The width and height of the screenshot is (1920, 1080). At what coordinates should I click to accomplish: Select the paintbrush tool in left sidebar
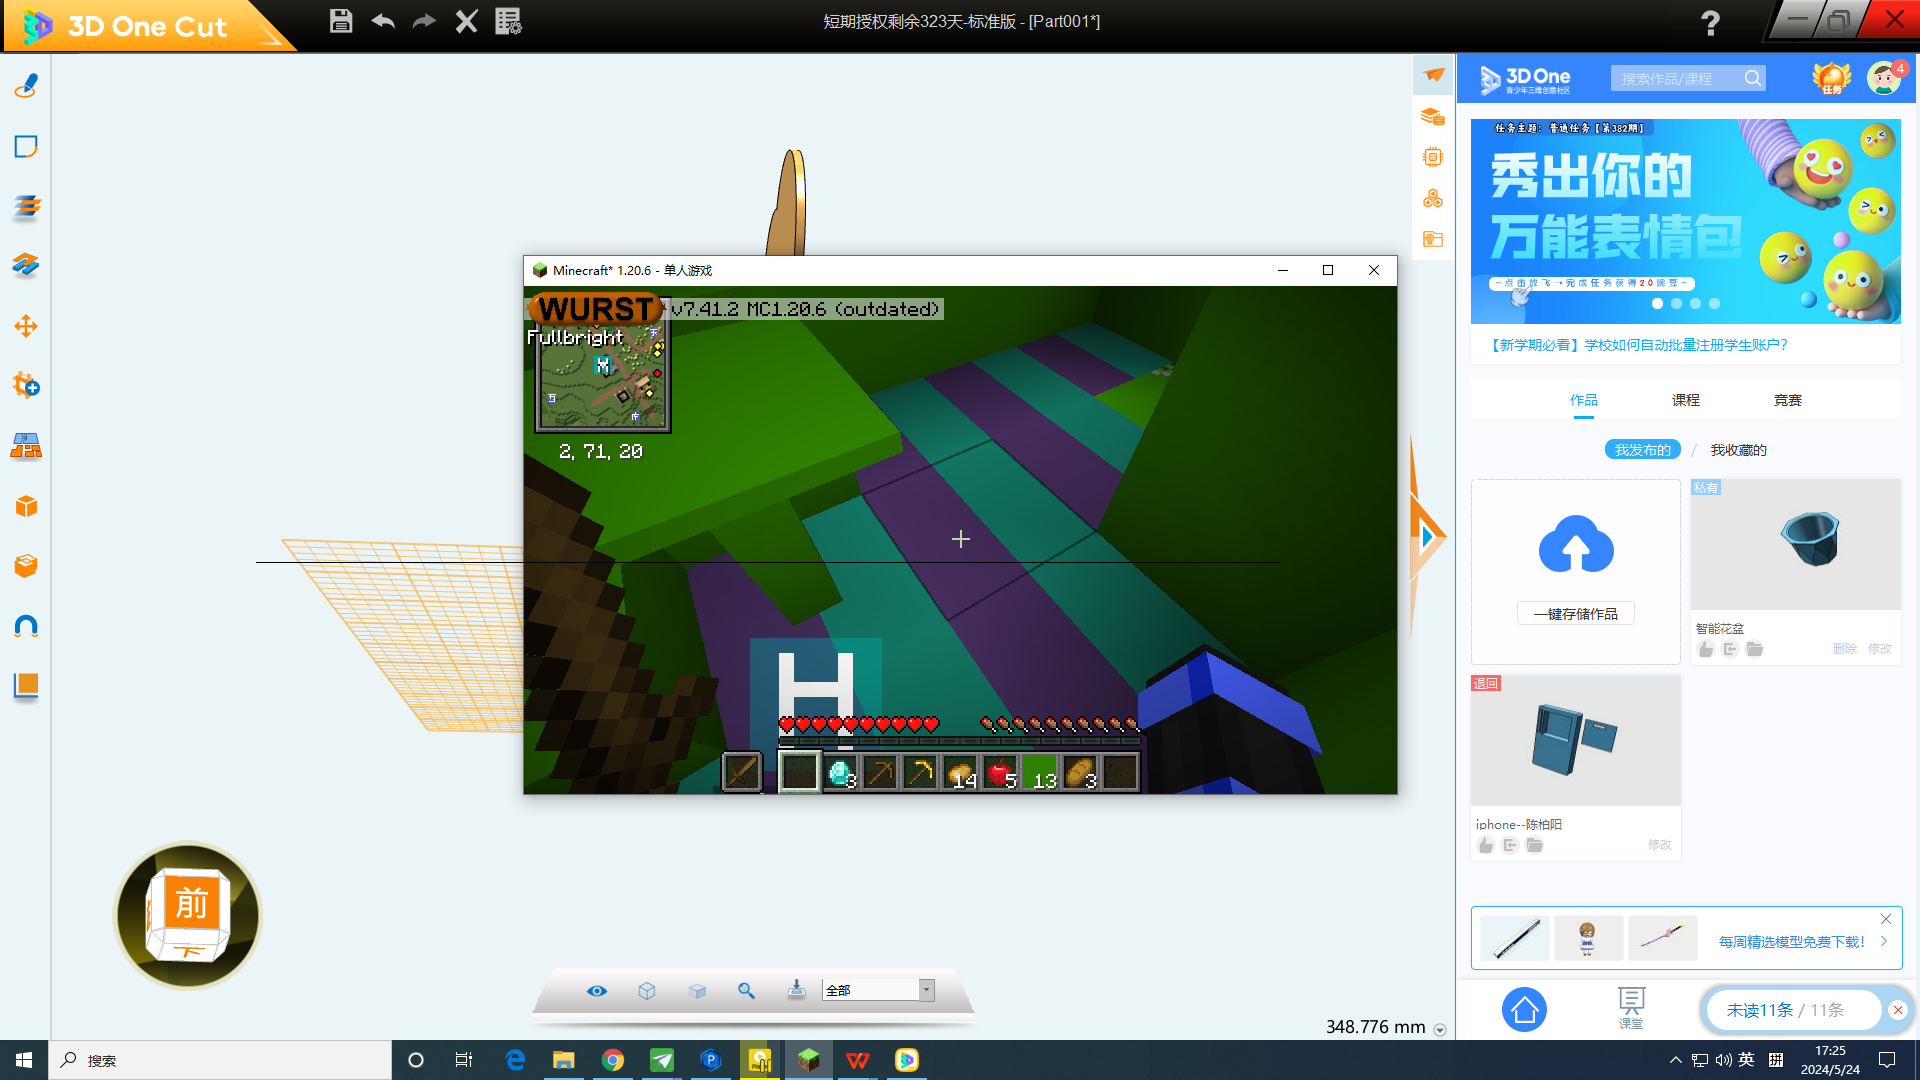[26, 87]
